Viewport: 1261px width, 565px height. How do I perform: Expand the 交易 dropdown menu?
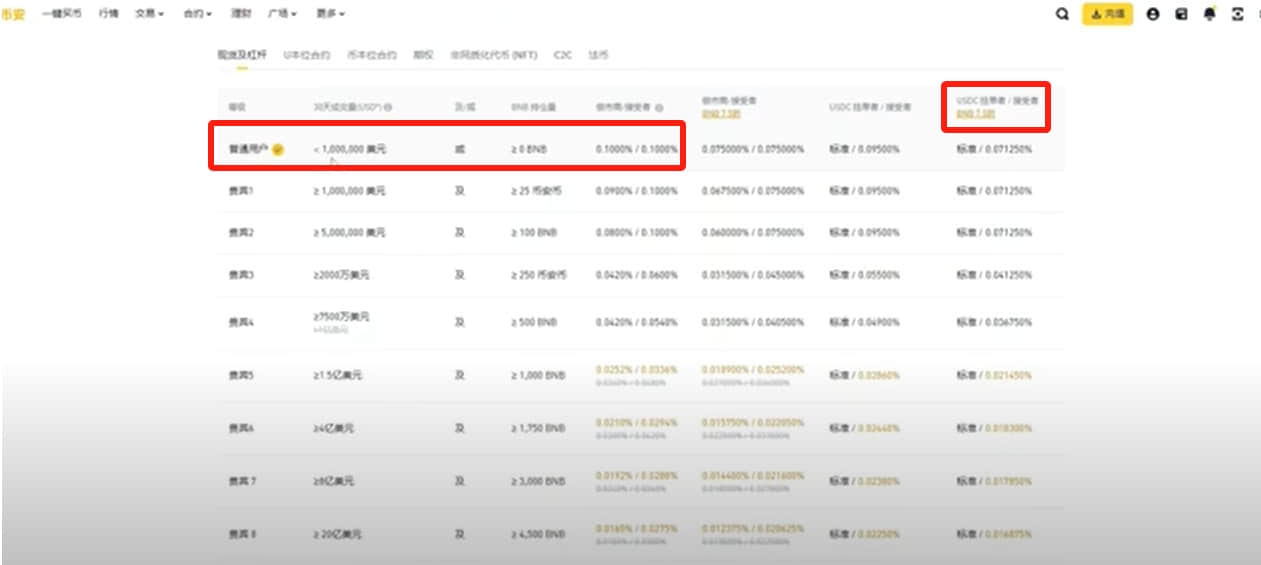tap(150, 14)
